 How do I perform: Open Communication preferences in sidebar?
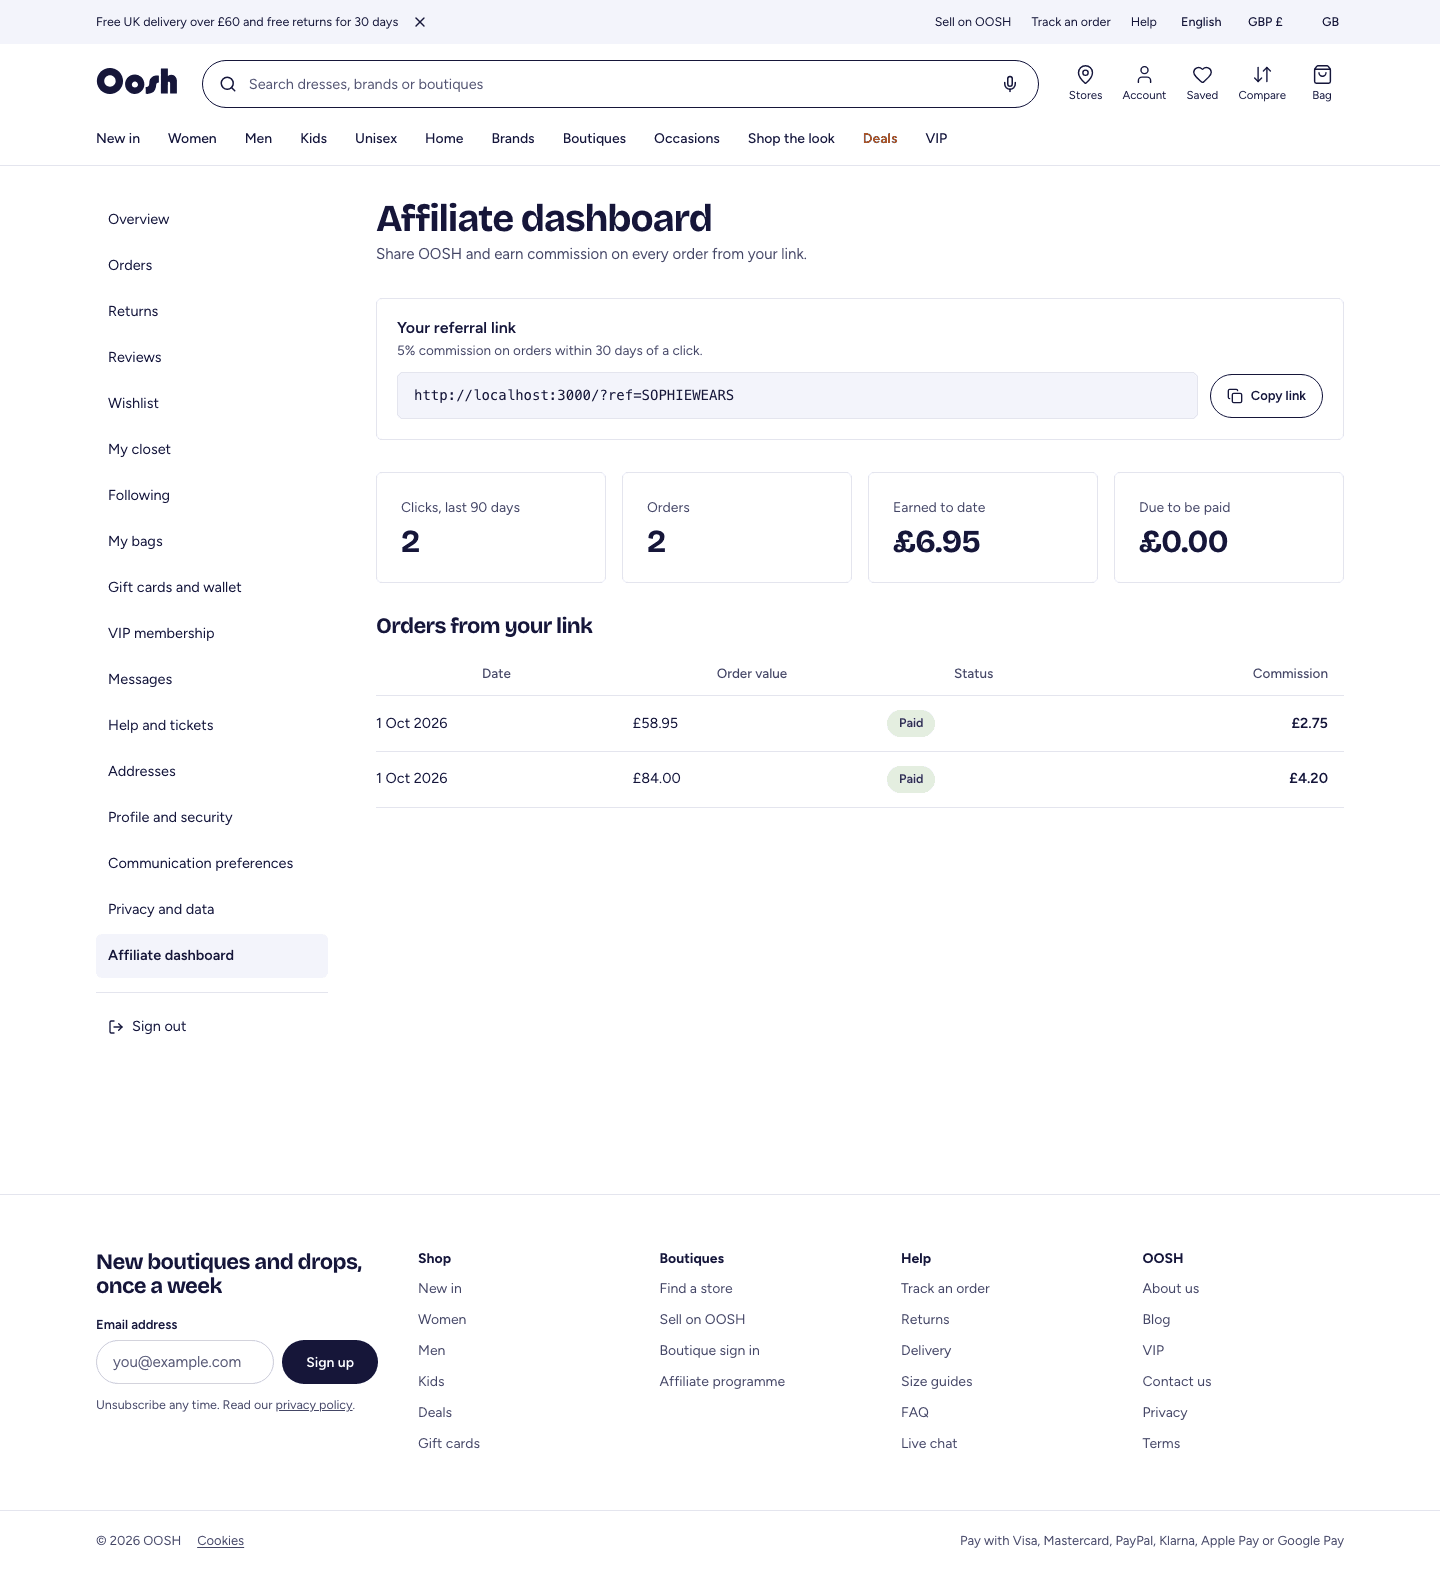[212, 863]
